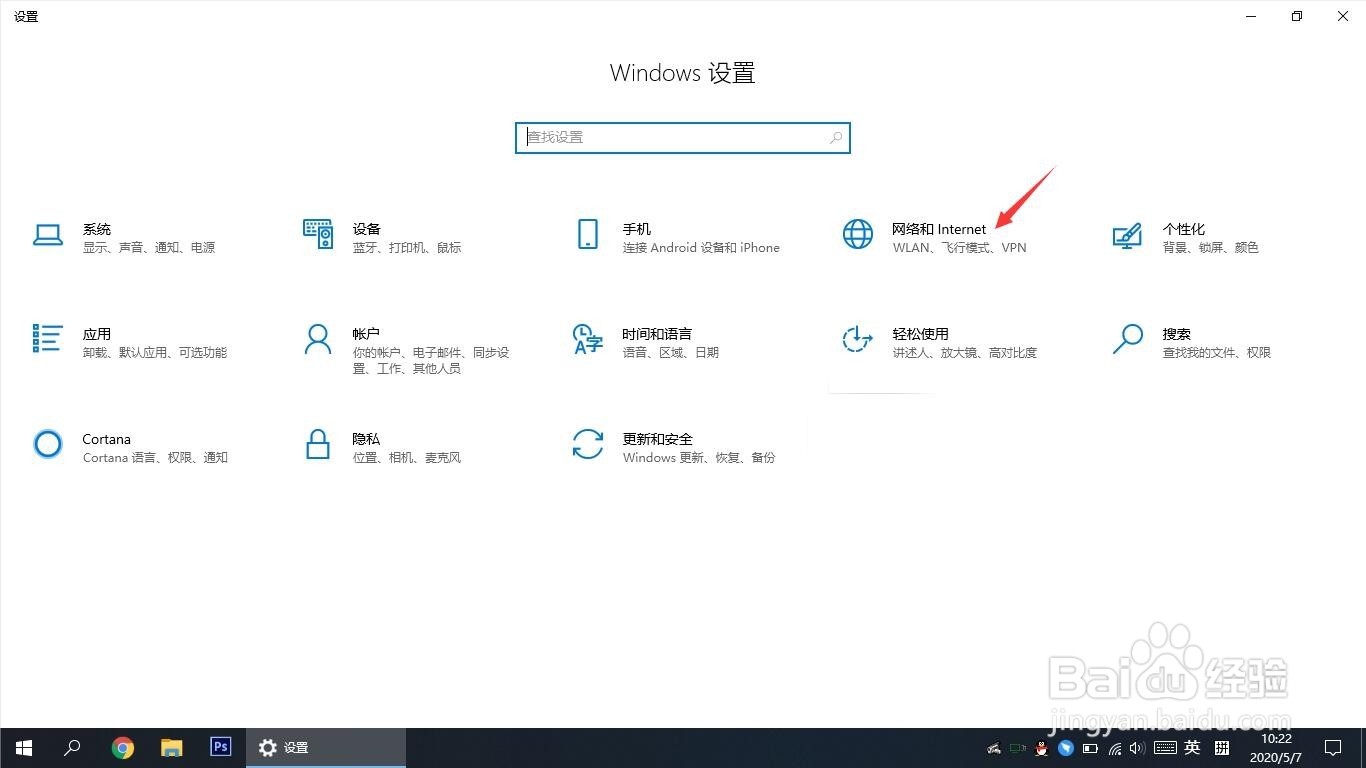Click 'Windows 更新、恢复、备份' description
Viewport: 1366px width, 768px height.
point(699,458)
